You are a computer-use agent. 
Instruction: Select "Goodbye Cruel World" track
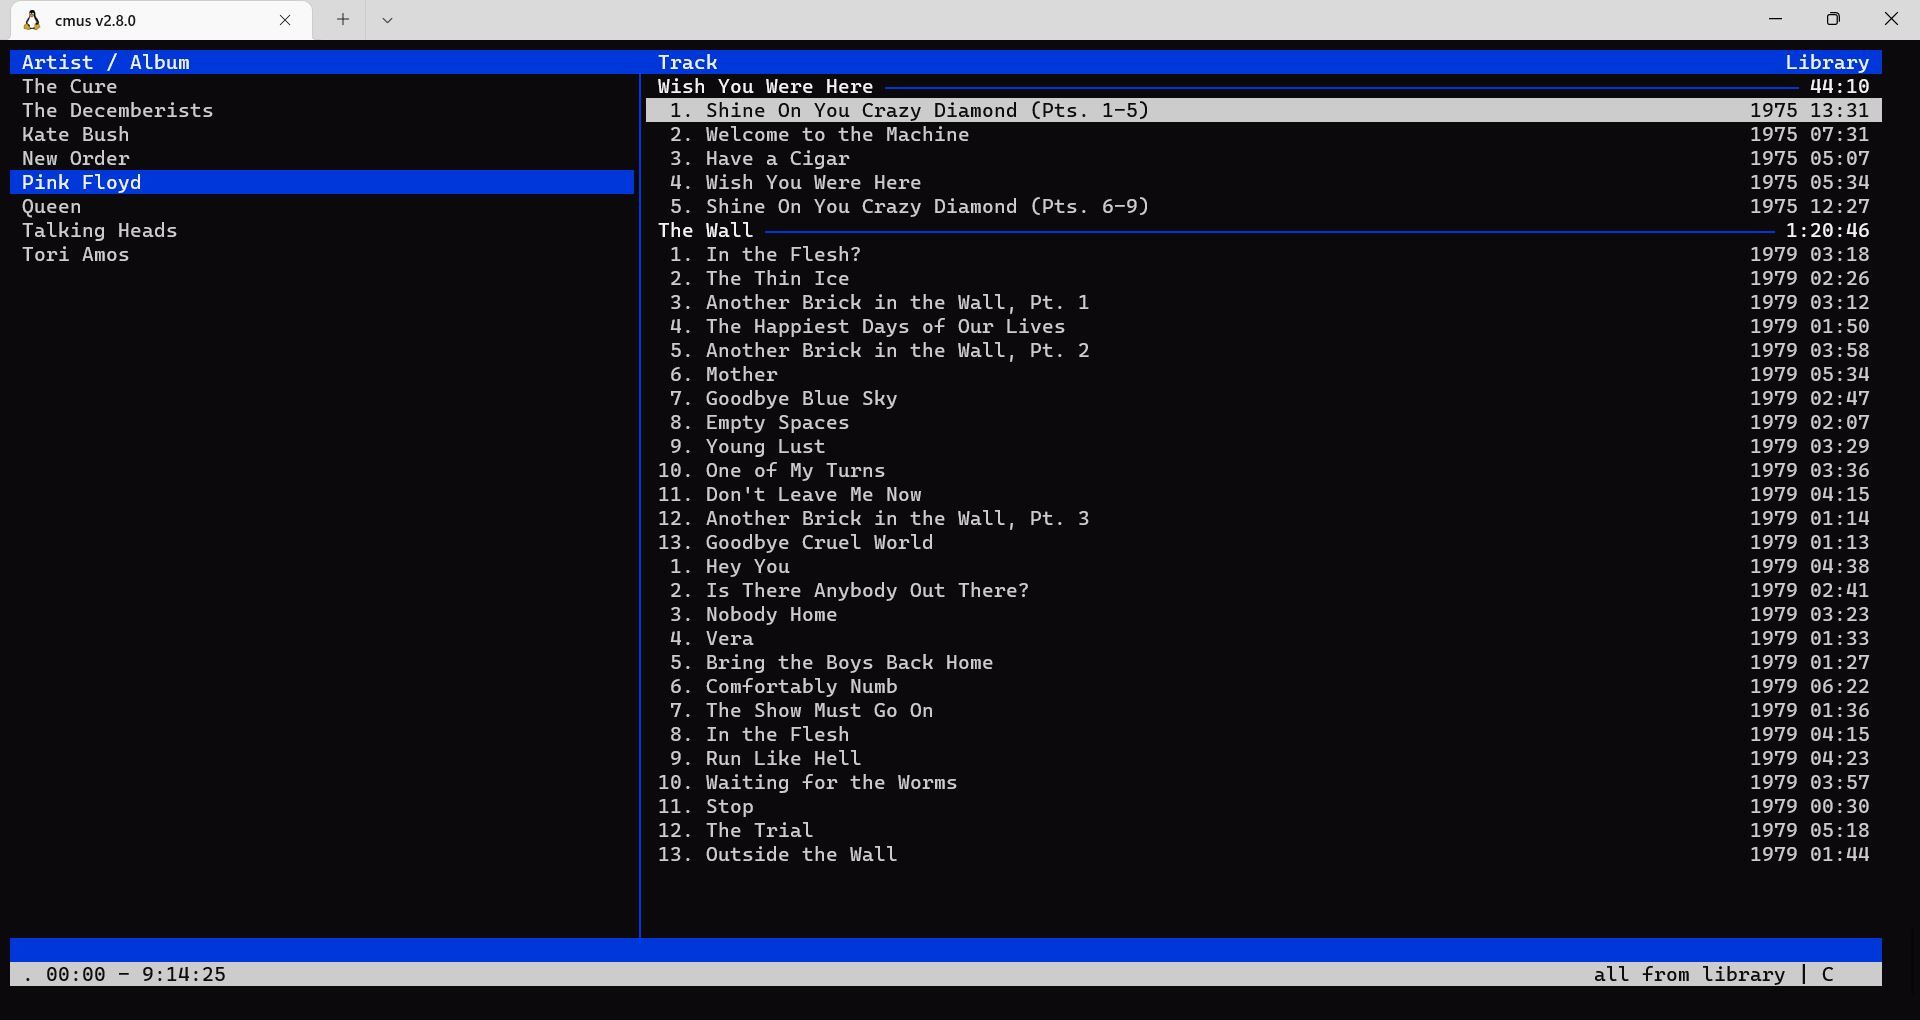click(1264, 542)
